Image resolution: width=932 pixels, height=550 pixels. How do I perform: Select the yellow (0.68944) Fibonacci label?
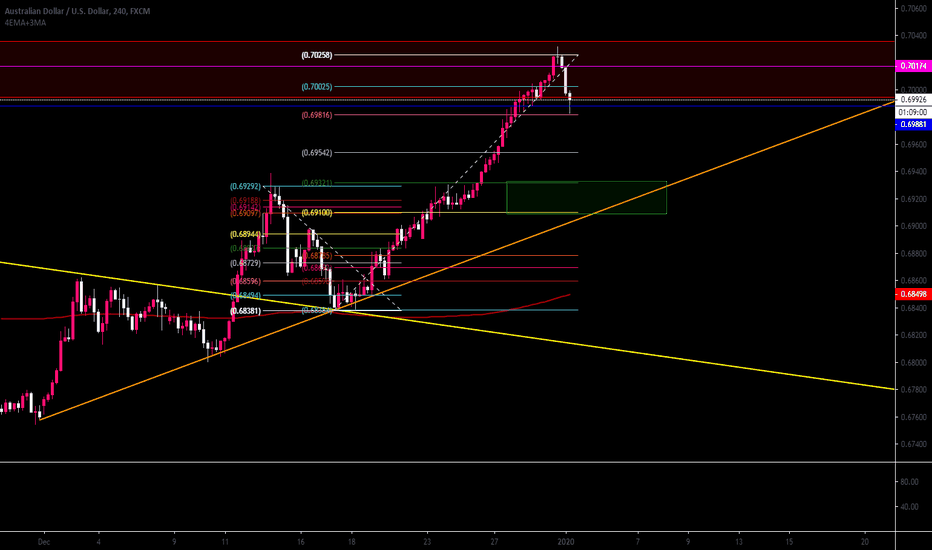[245, 234]
